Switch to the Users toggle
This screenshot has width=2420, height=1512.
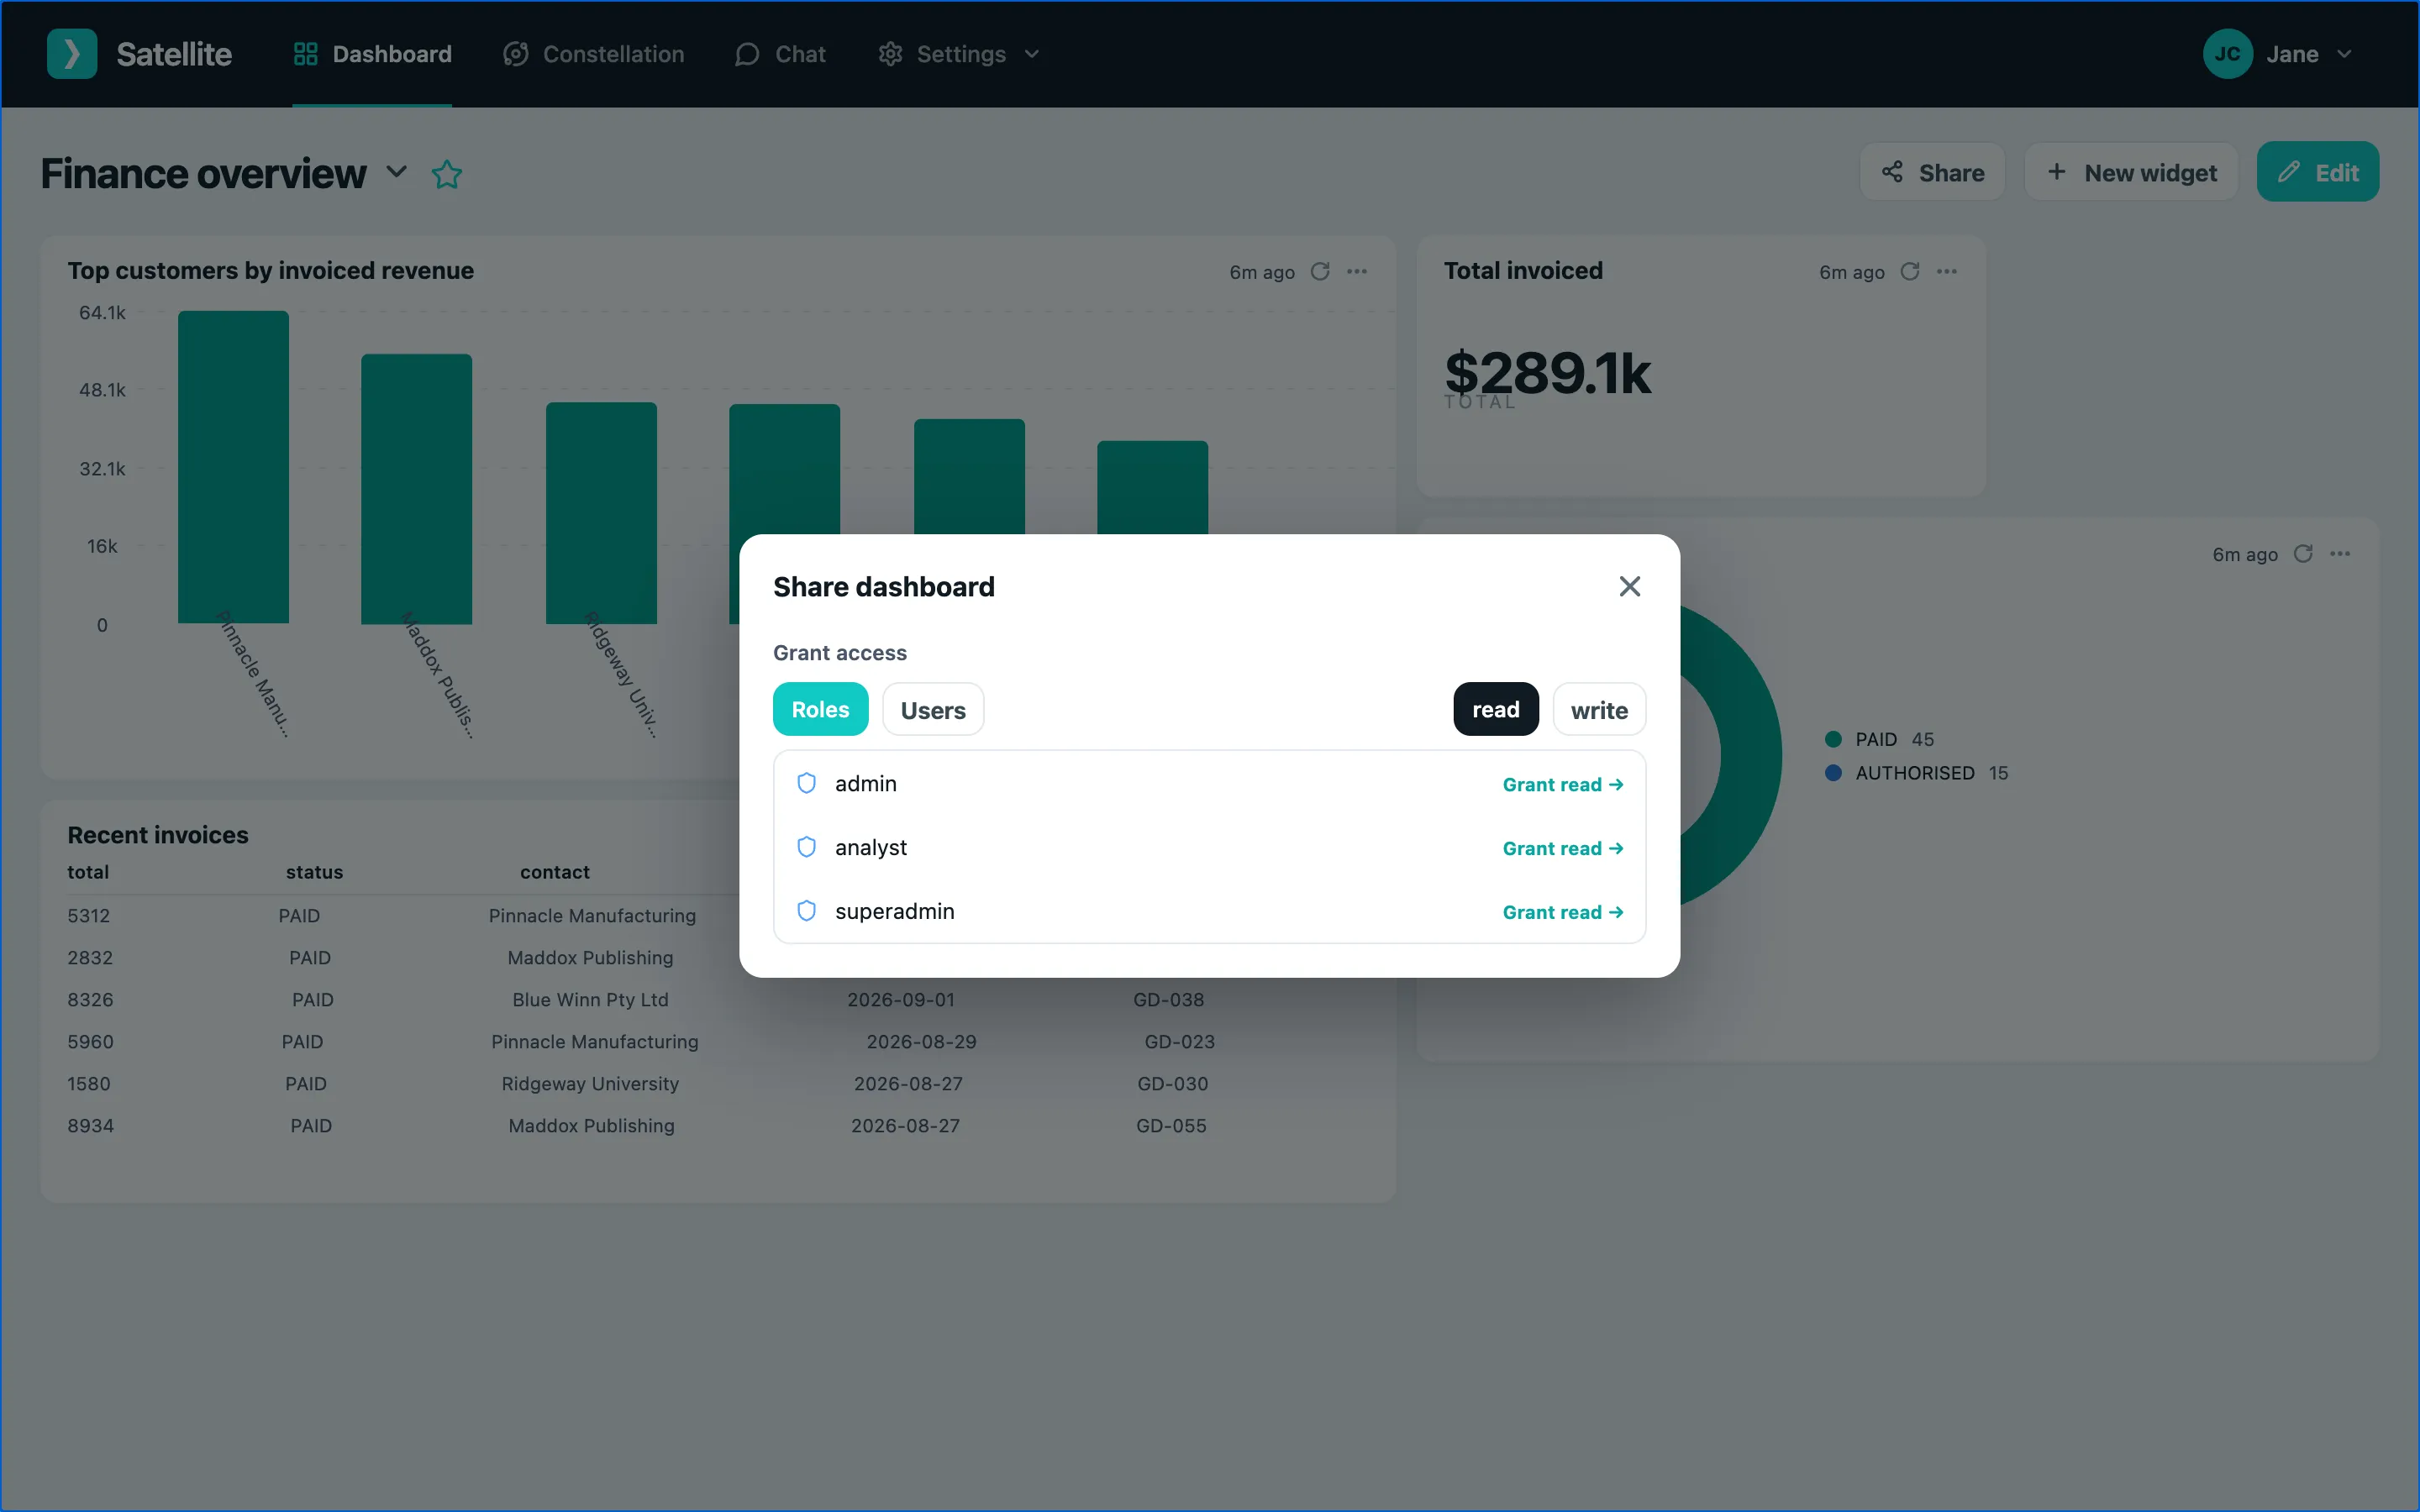pos(933,709)
